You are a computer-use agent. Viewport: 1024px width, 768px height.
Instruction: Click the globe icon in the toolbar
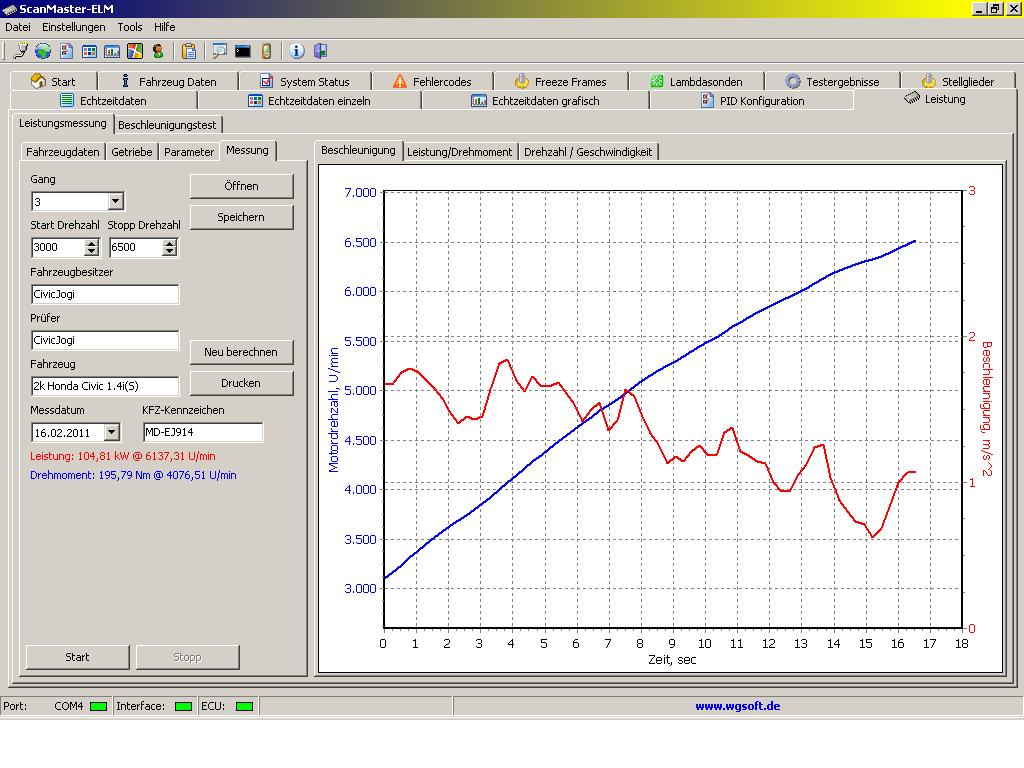43,51
